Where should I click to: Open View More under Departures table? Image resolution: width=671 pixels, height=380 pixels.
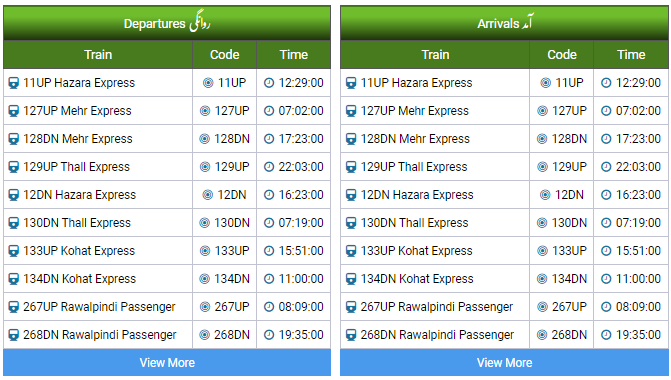click(x=167, y=362)
